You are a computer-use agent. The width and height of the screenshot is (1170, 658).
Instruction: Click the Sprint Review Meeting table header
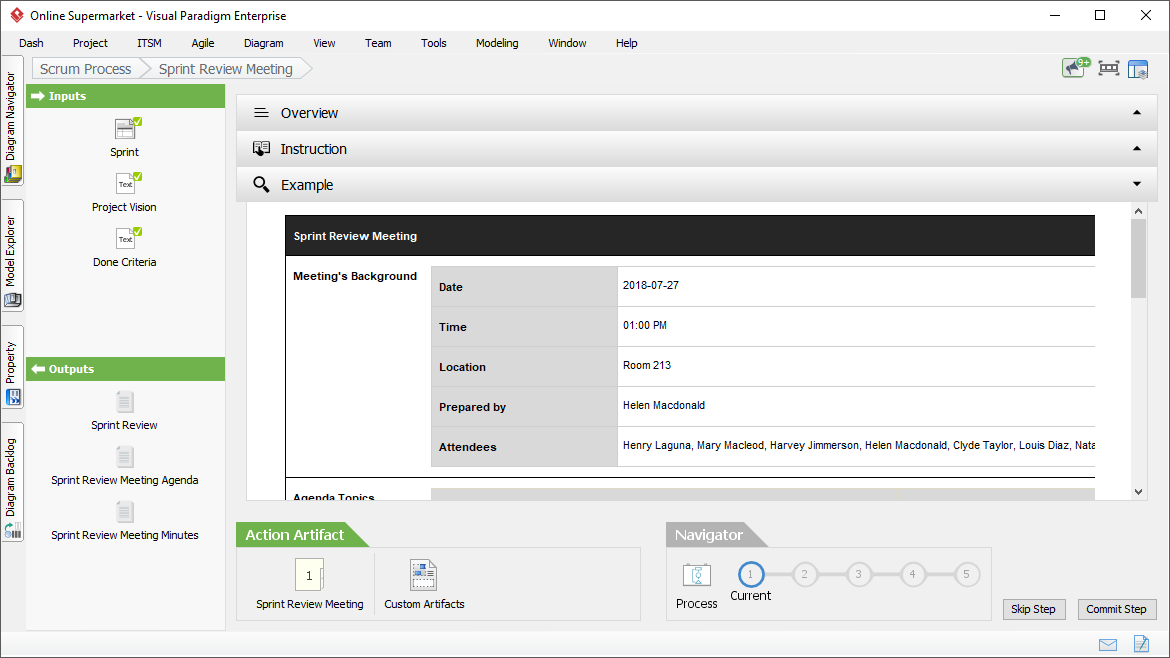tap(689, 236)
